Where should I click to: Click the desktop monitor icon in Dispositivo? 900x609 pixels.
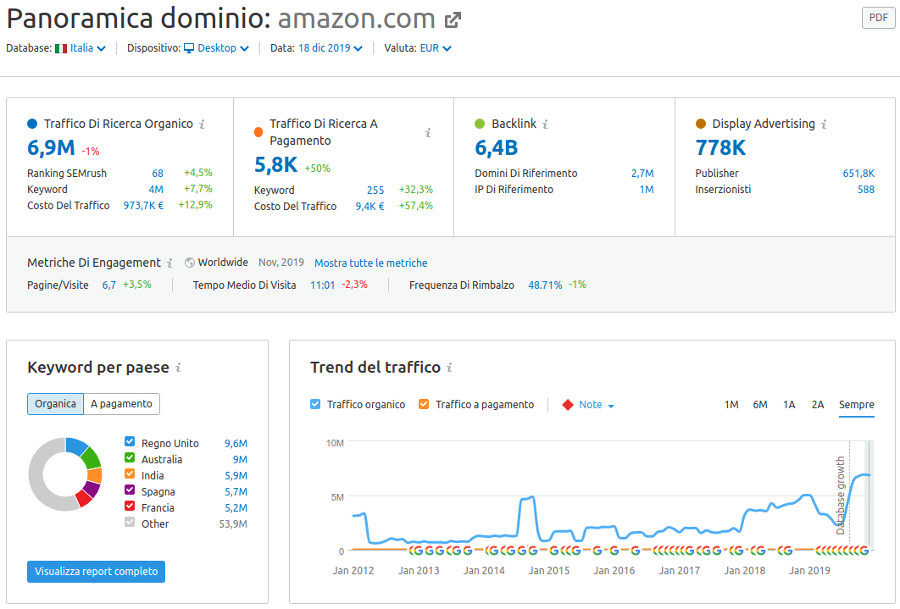[189, 48]
